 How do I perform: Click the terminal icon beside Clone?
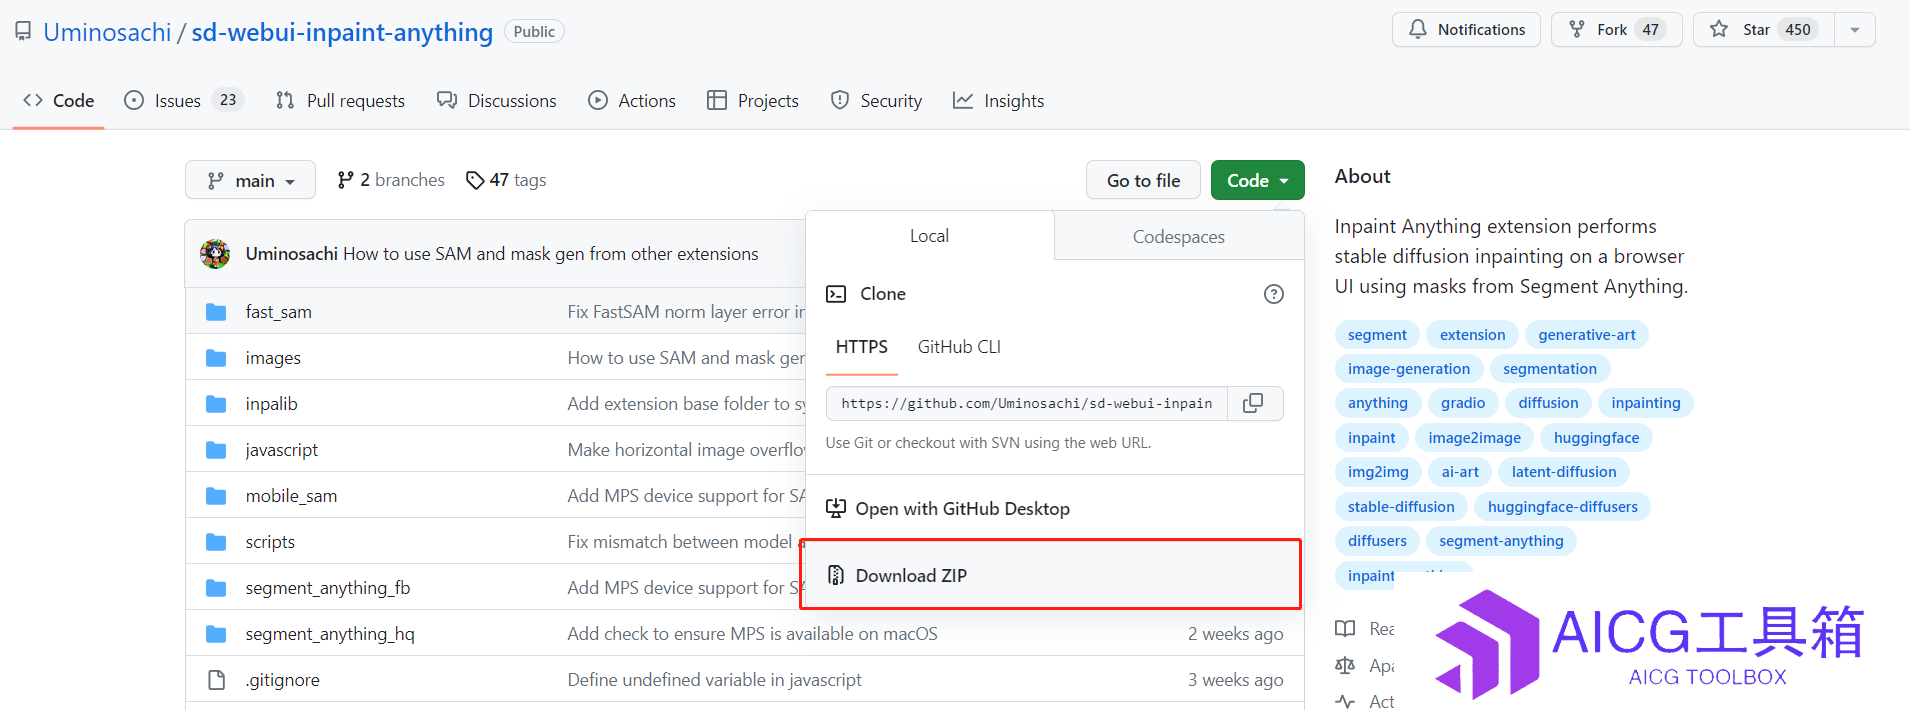(x=836, y=294)
